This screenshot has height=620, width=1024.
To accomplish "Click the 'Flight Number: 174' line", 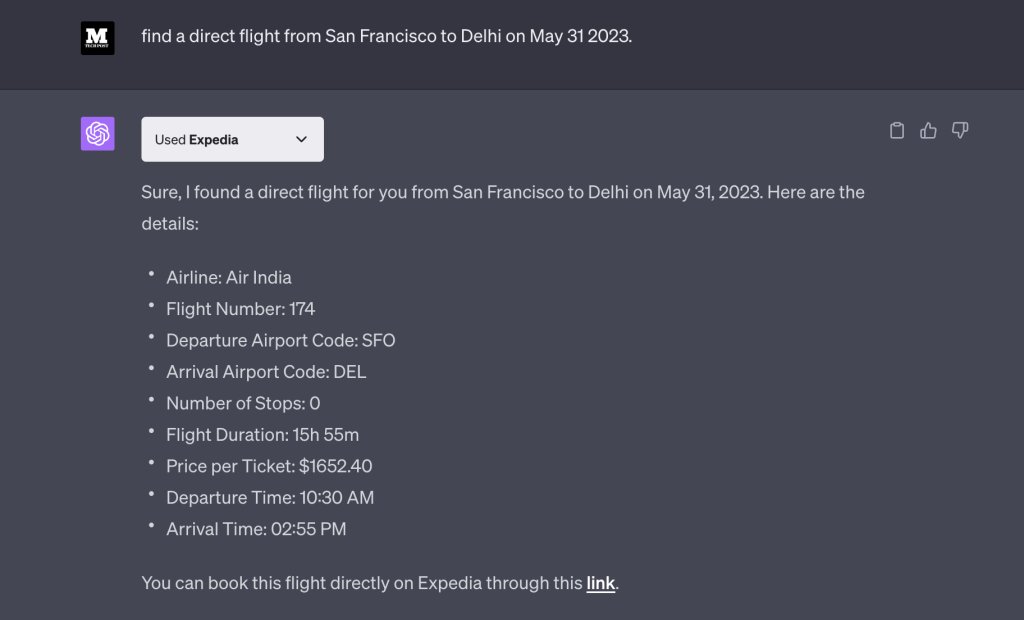I will (240, 309).
